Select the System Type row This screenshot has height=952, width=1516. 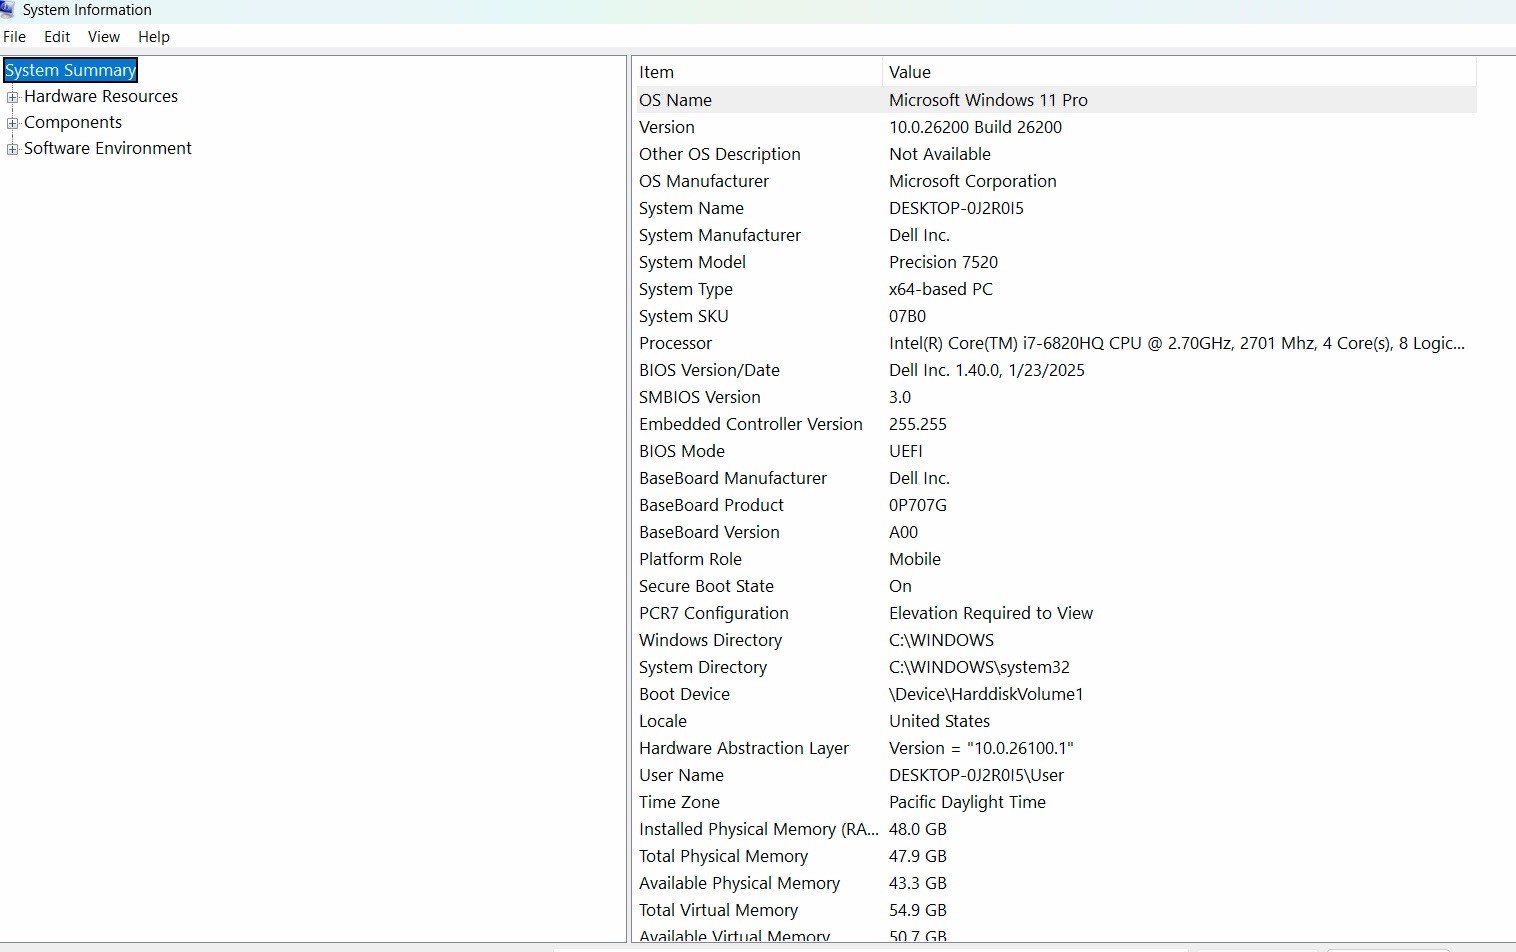(x=1055, y=289)
